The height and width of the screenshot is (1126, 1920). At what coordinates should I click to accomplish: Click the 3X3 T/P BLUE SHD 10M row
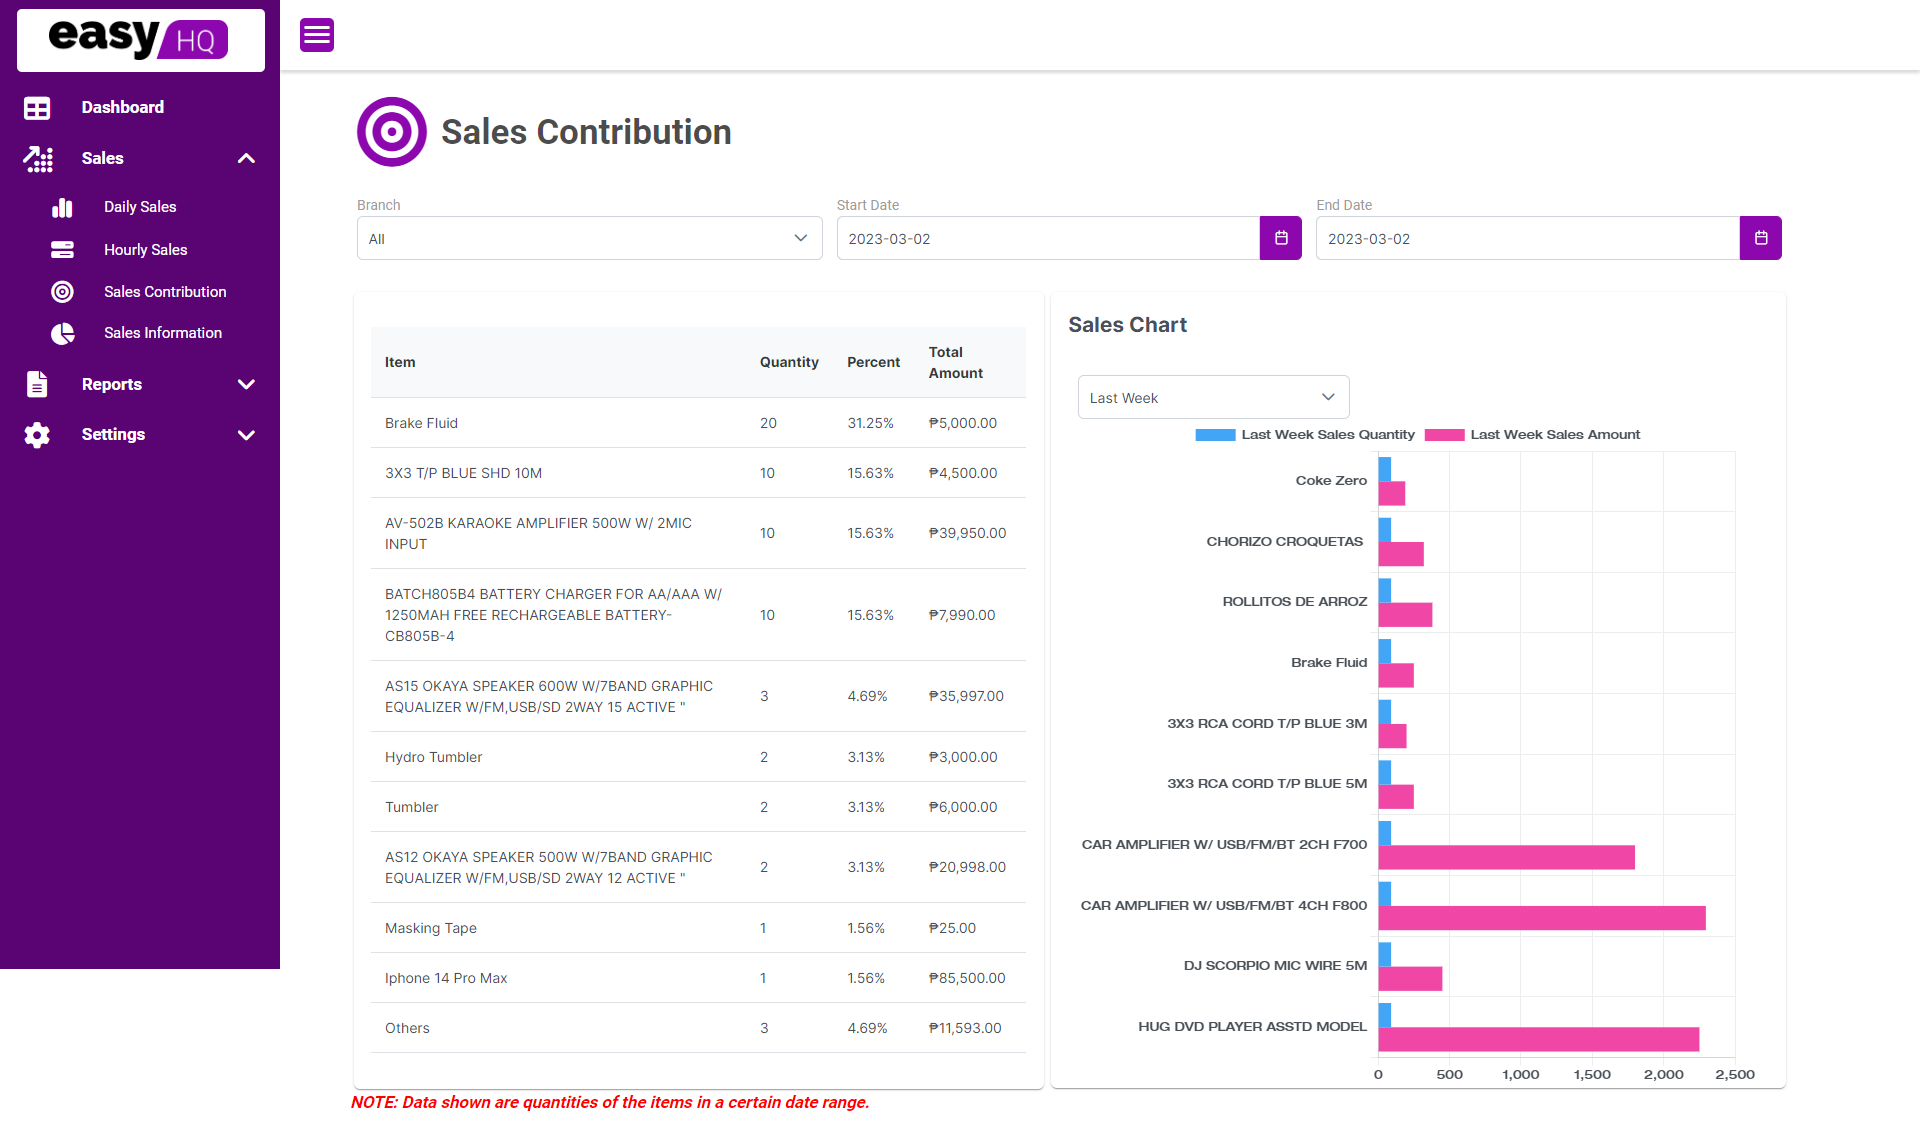click(698, 473)
